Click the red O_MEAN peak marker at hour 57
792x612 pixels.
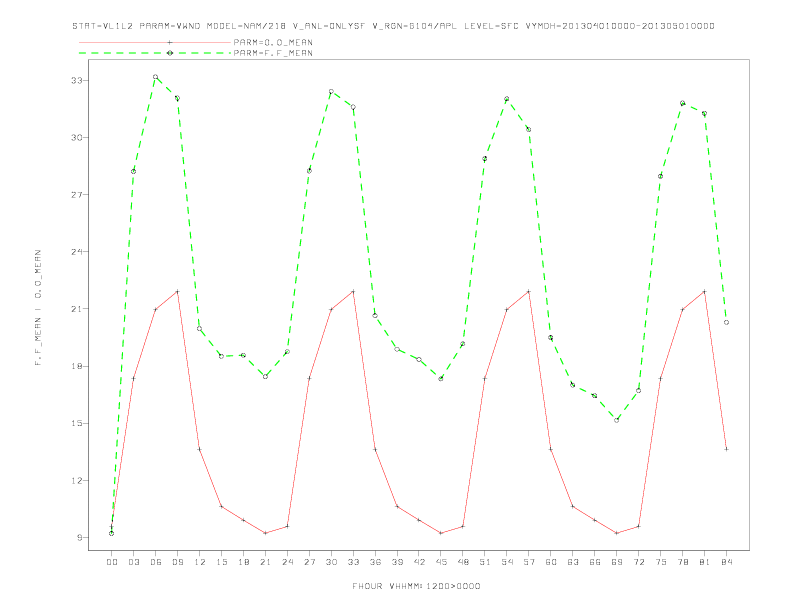click(x=529, y=291)
